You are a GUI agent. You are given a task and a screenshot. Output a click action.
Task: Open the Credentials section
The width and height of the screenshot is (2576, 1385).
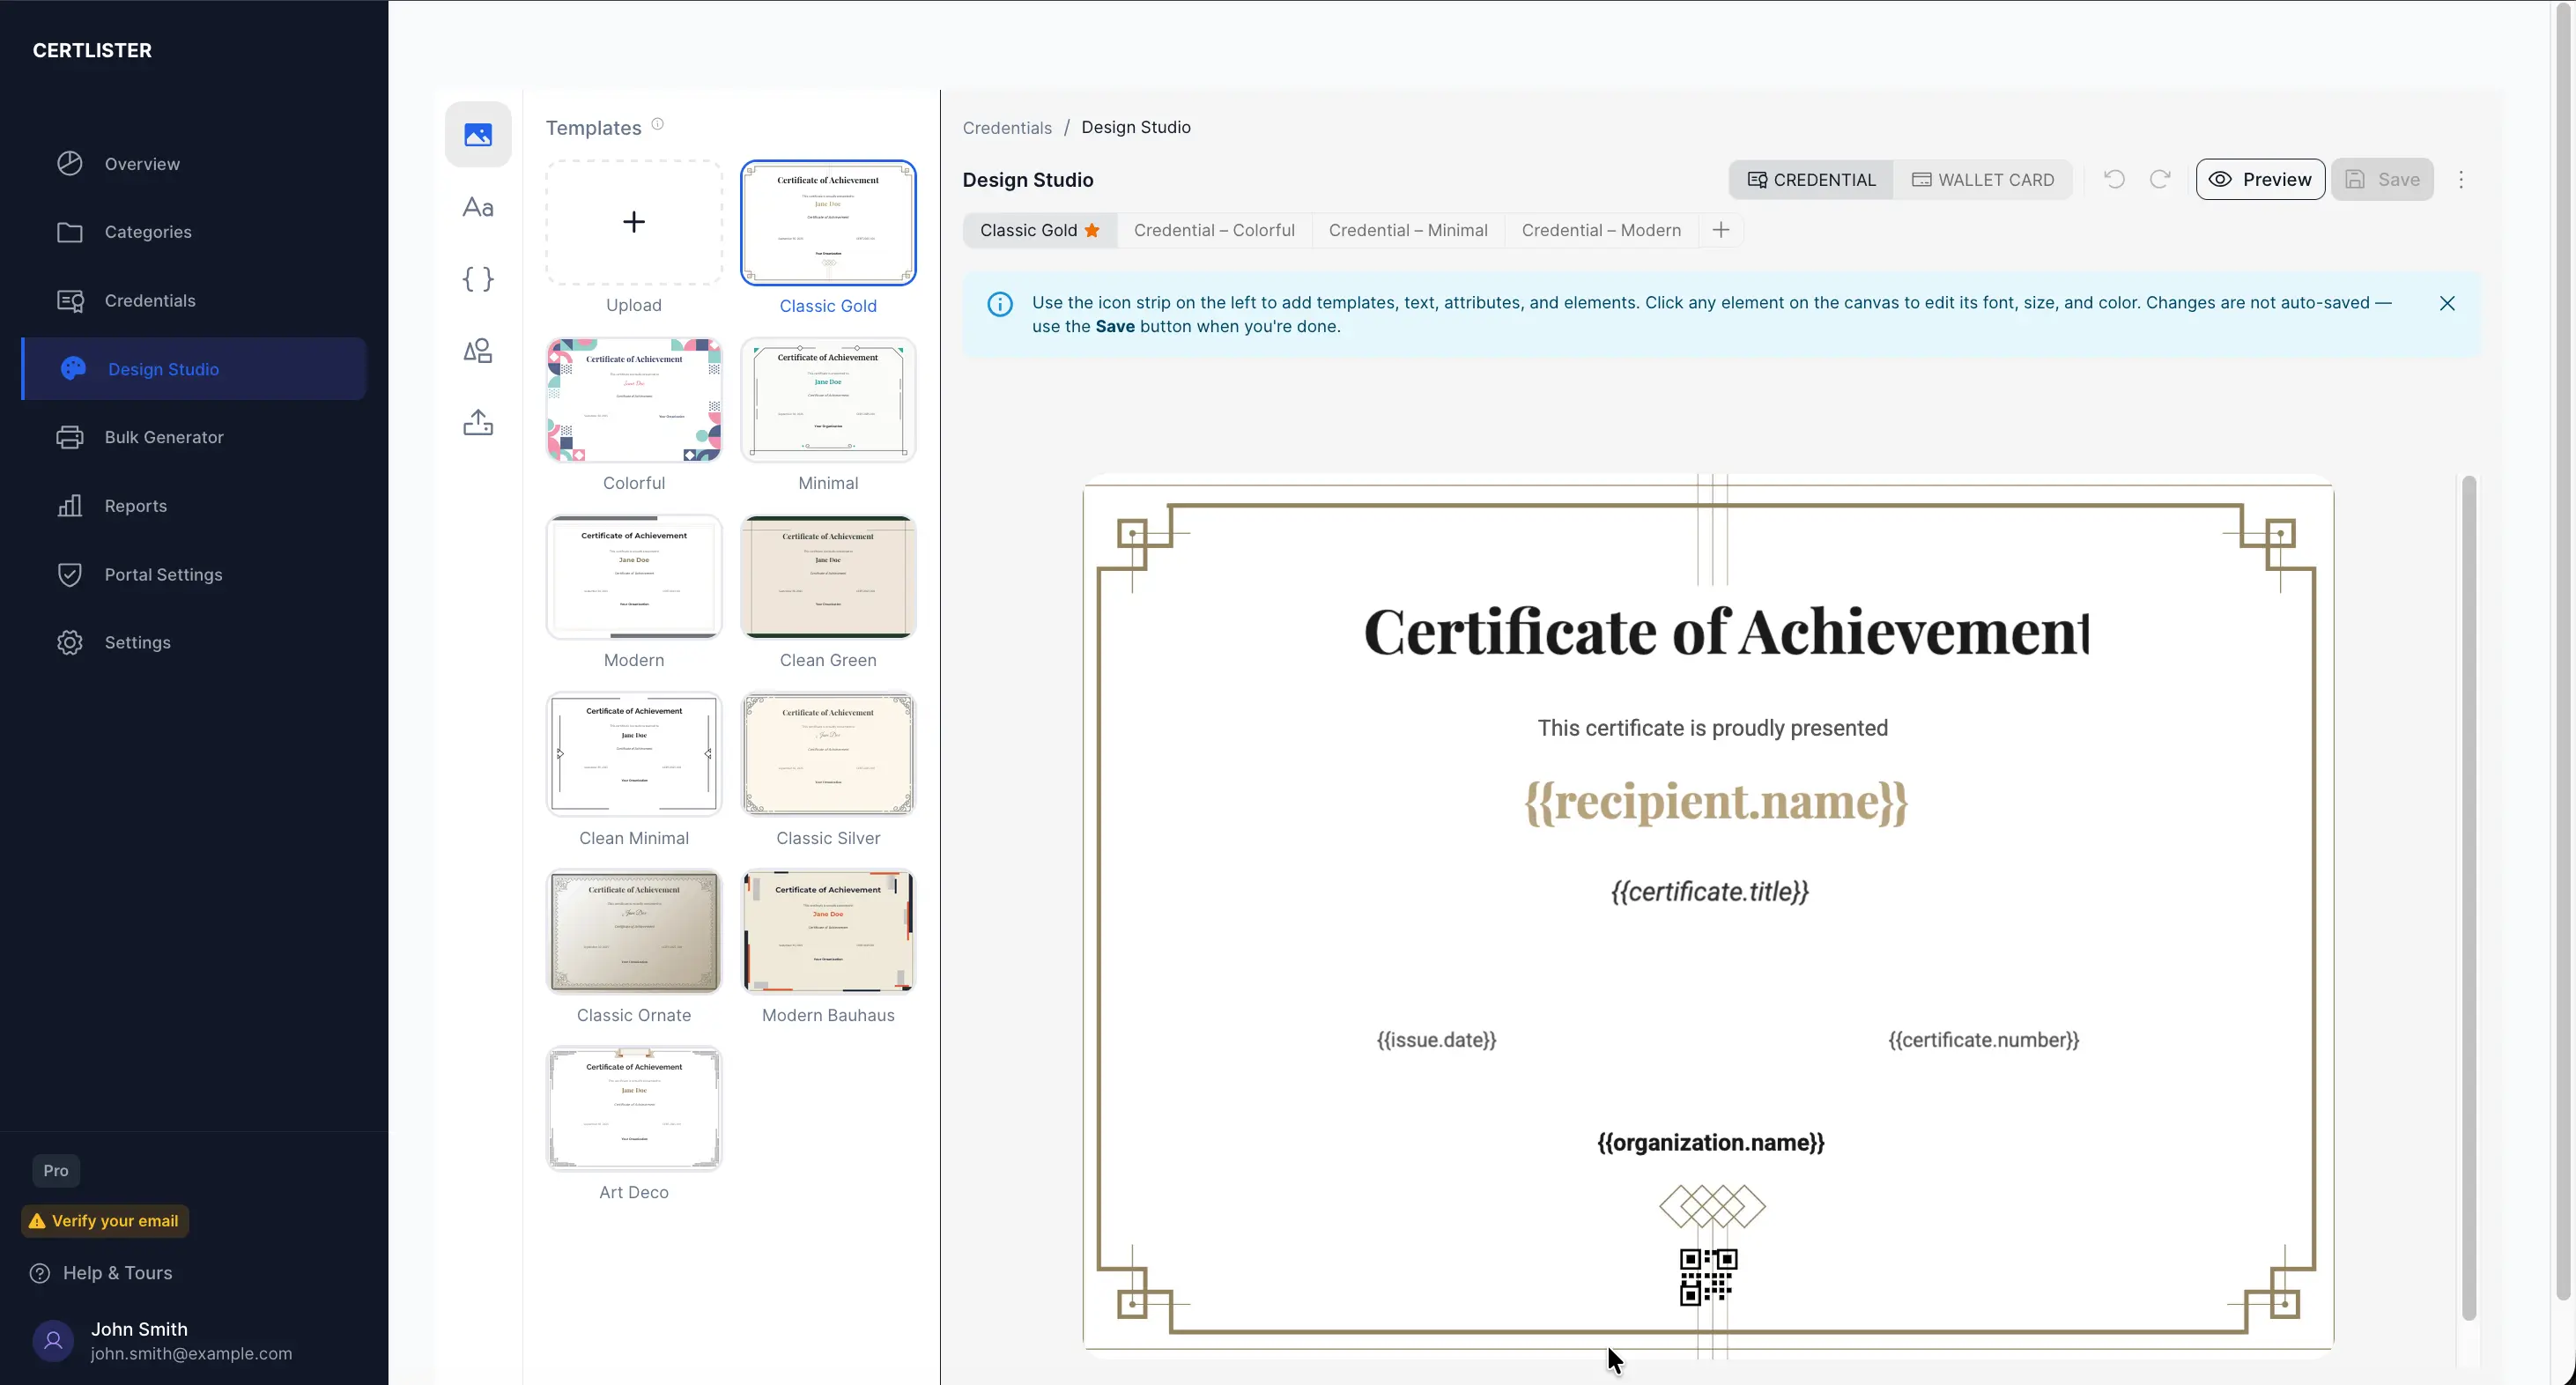tap(150, 300)
